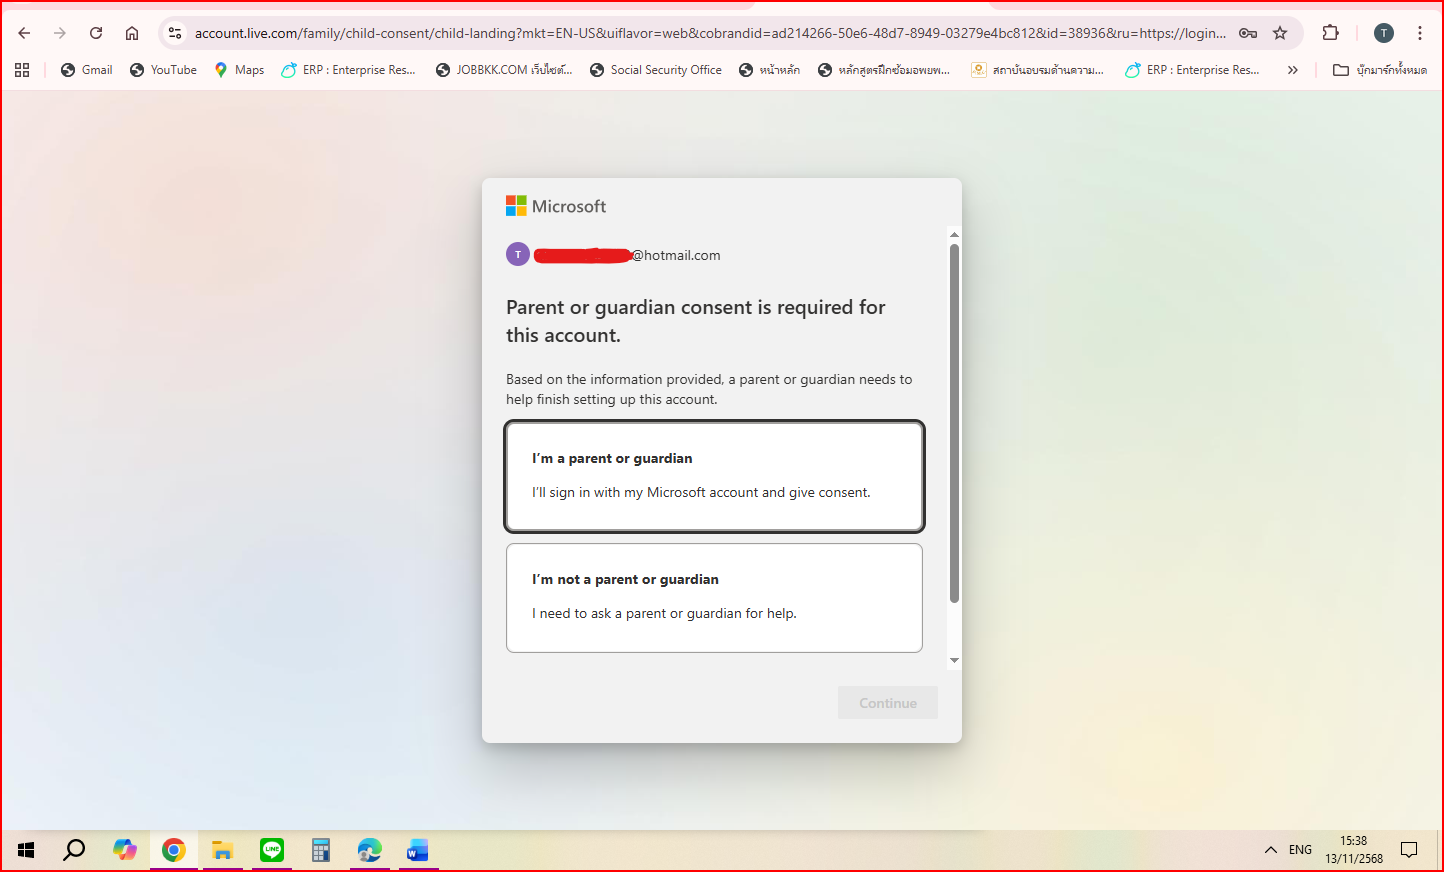The height and width of the screenshot is (872, 1444).
Task: Open File Explorer from the taskbar
Action: pyautogui.click(x=222, y=850)
